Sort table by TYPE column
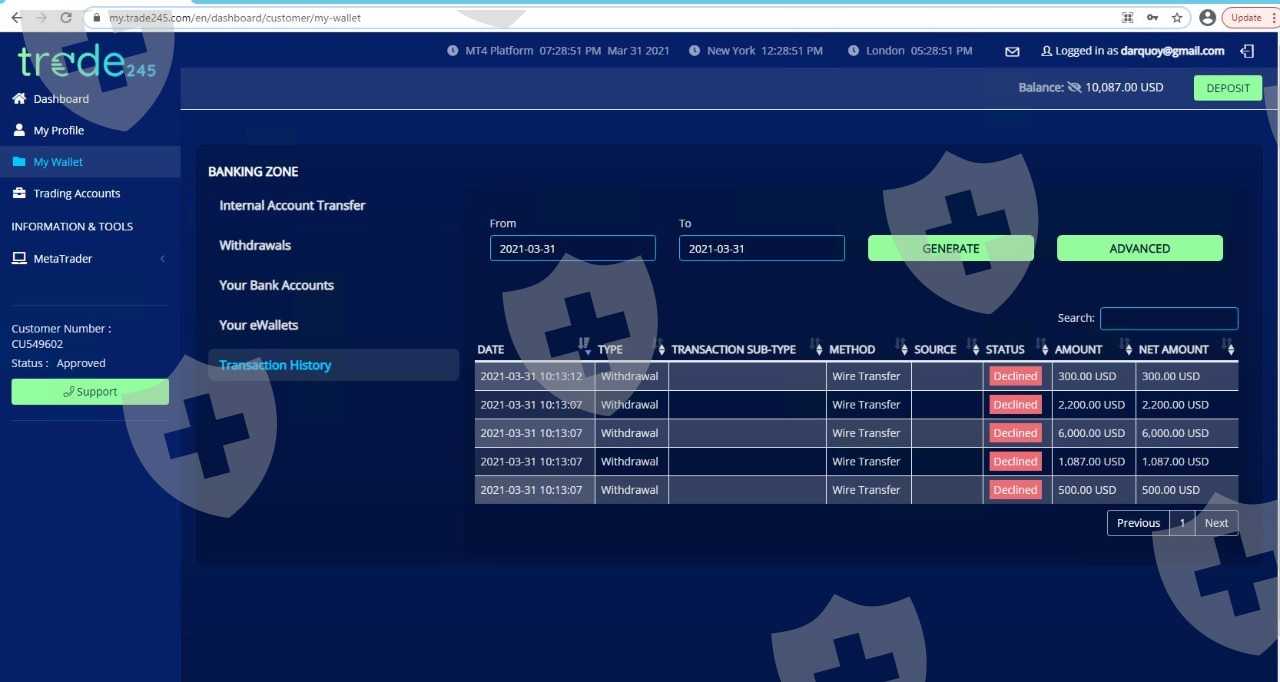The image size is (1280, 682). click(631, 349)
